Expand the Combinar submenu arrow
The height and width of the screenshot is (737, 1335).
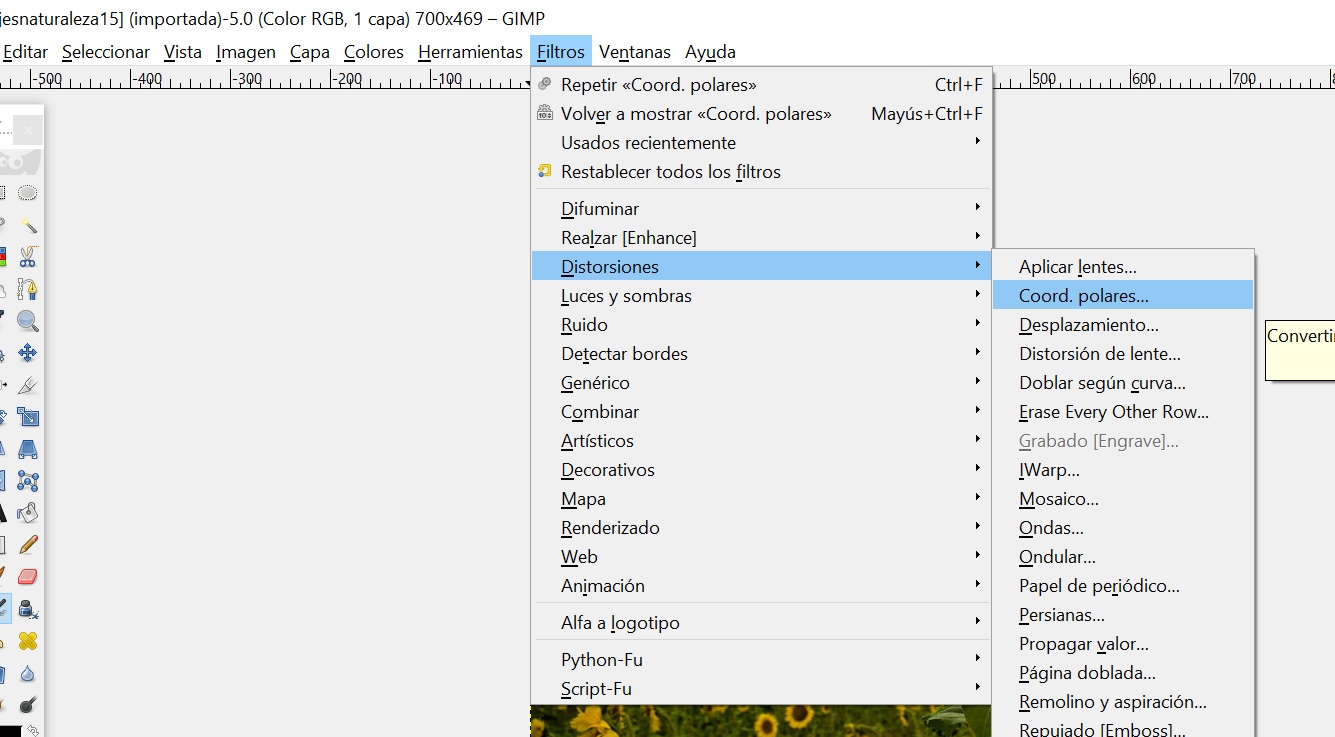977,411
